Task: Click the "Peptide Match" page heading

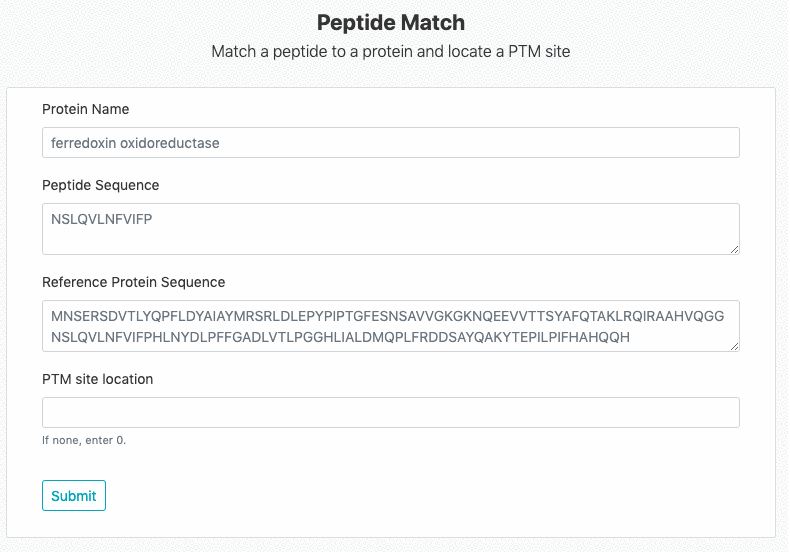Action: [391, 22]
